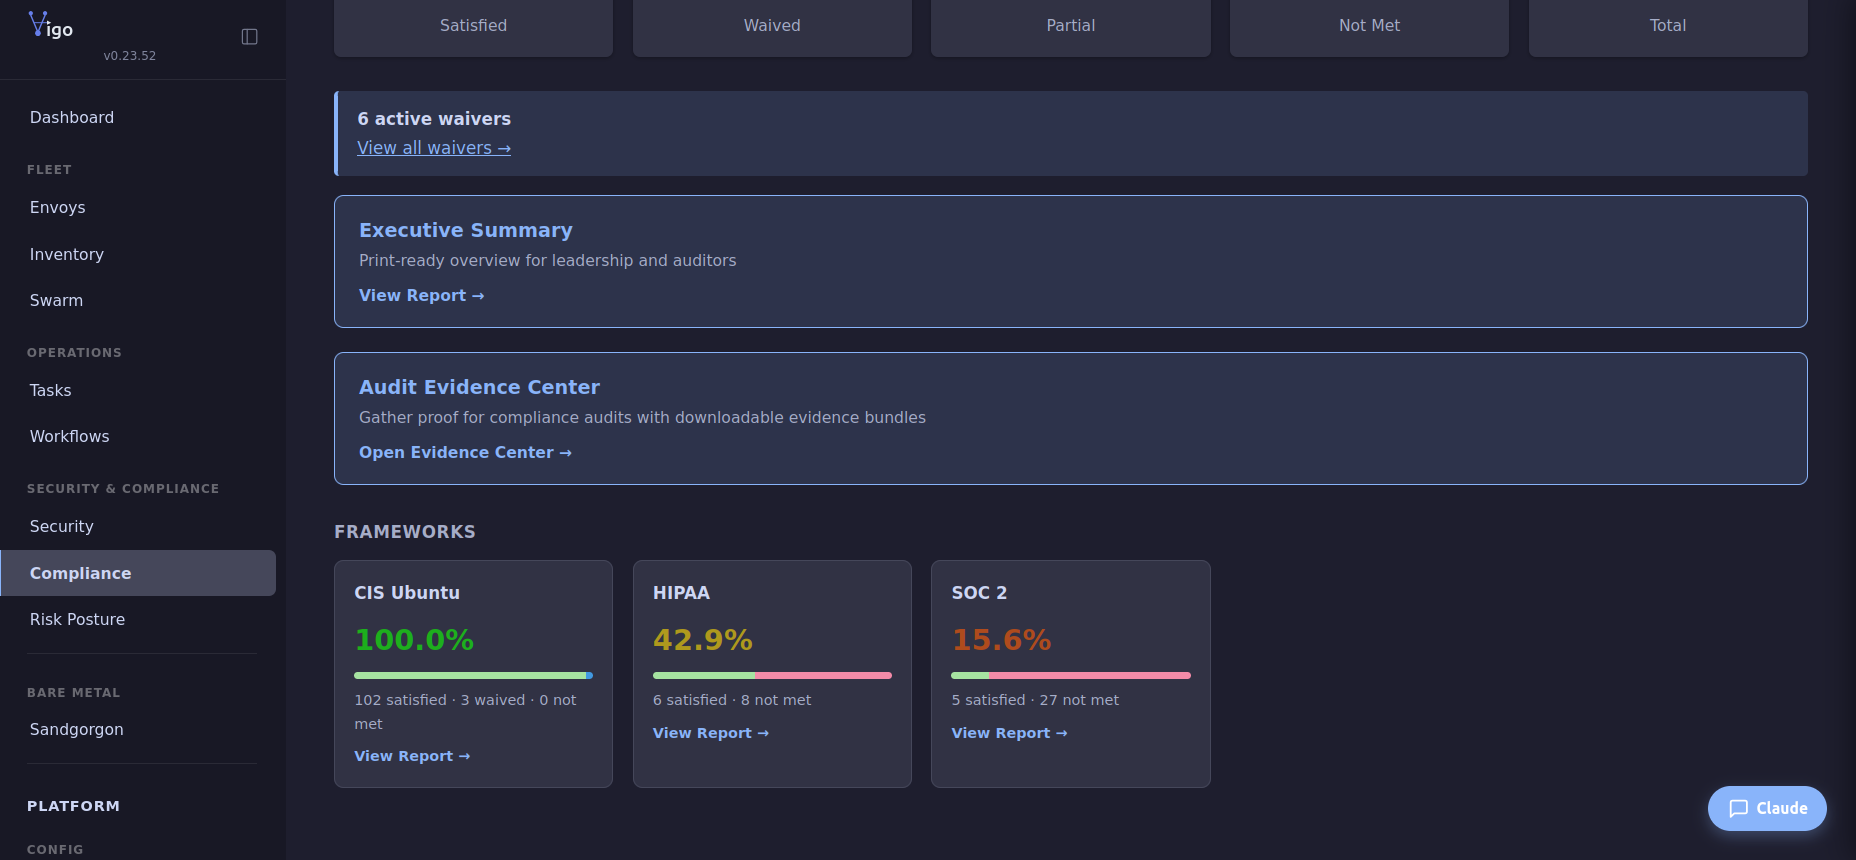Click the Audit Evidence Center heading

click(479, 387)
